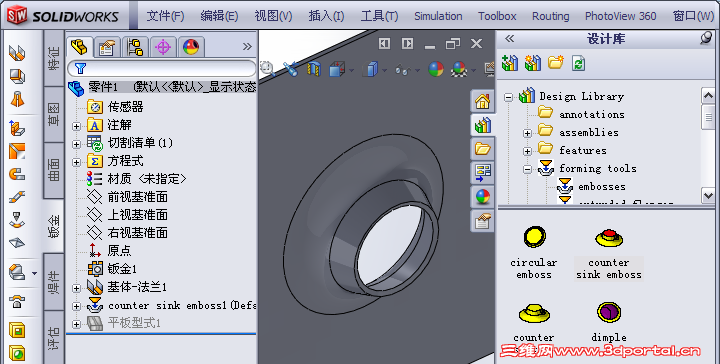
Task: Pin the 设计库 task pane
Action: pos(706,38)
